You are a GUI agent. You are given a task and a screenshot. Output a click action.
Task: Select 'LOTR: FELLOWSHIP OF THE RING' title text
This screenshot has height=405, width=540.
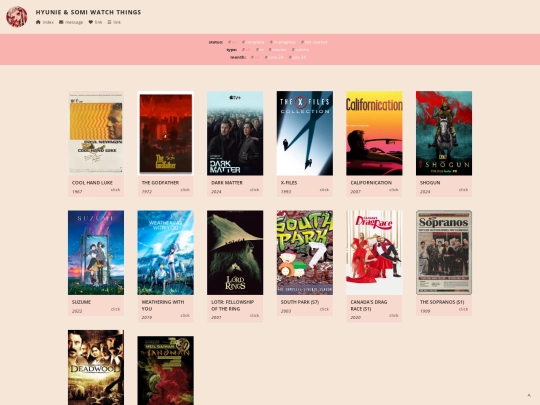click(x=232, y=305)
